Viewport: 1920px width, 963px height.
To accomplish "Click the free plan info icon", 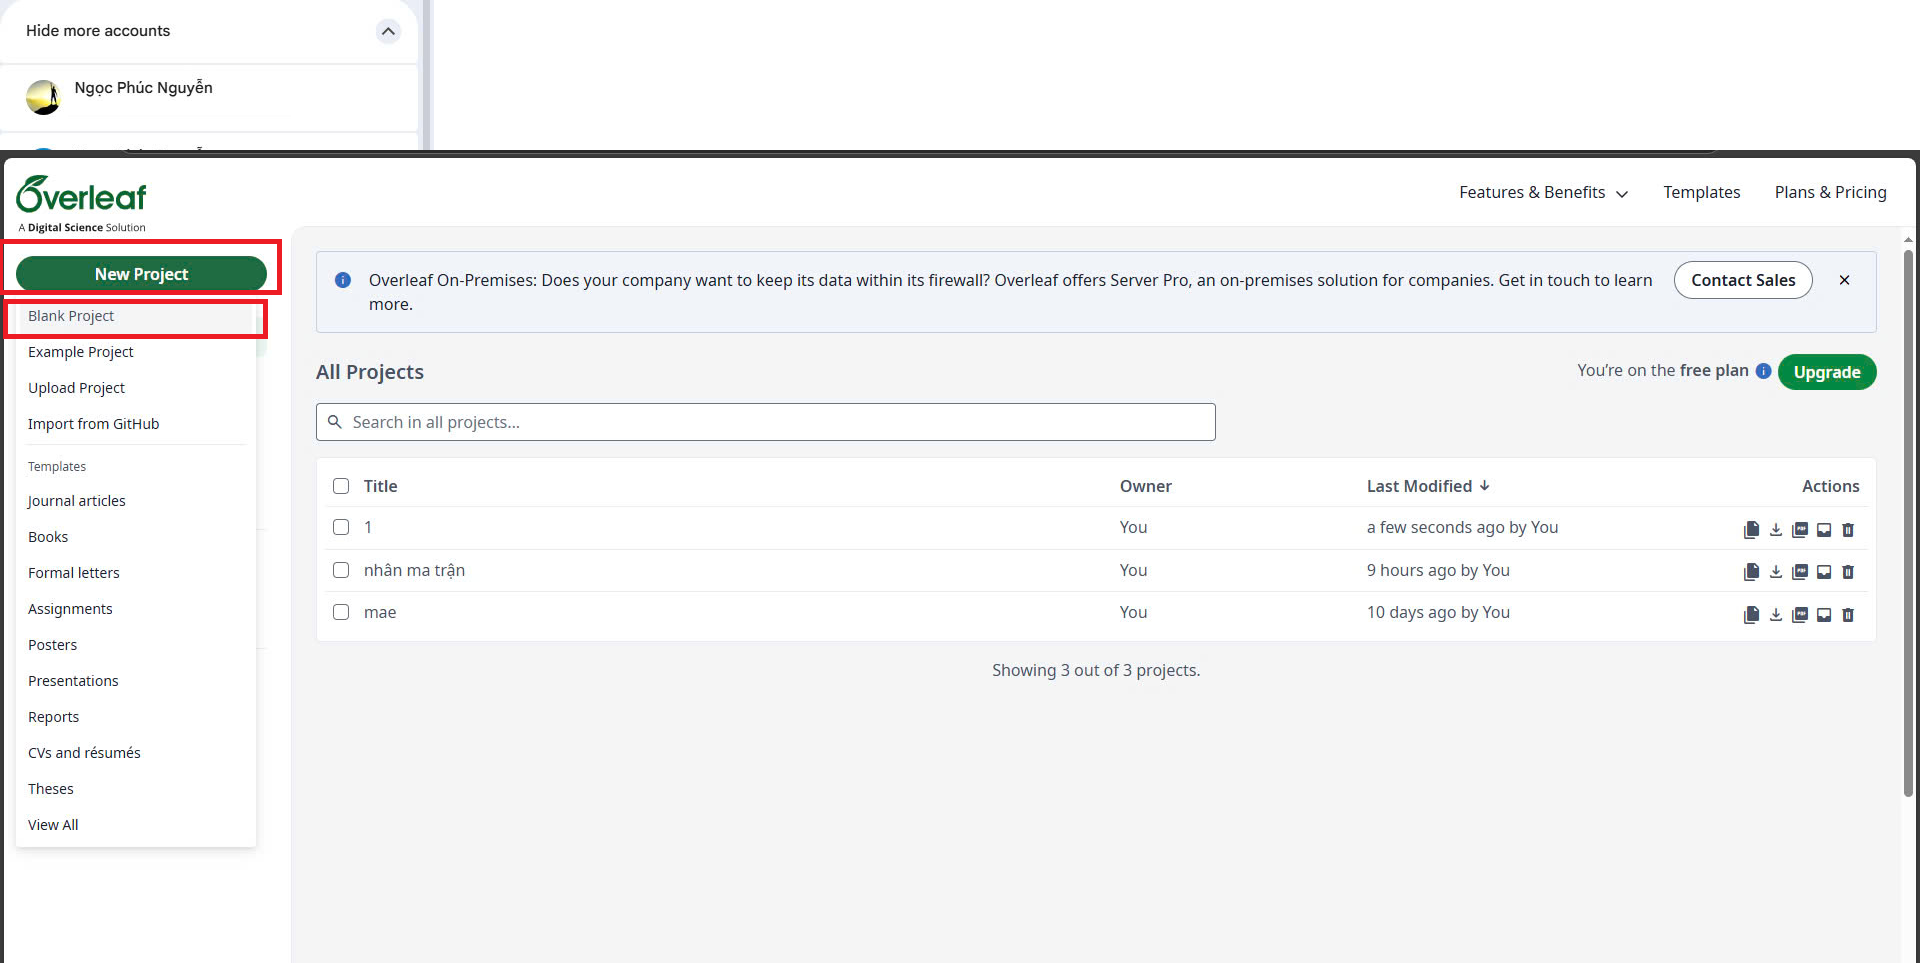I will tap(1763, 371).
